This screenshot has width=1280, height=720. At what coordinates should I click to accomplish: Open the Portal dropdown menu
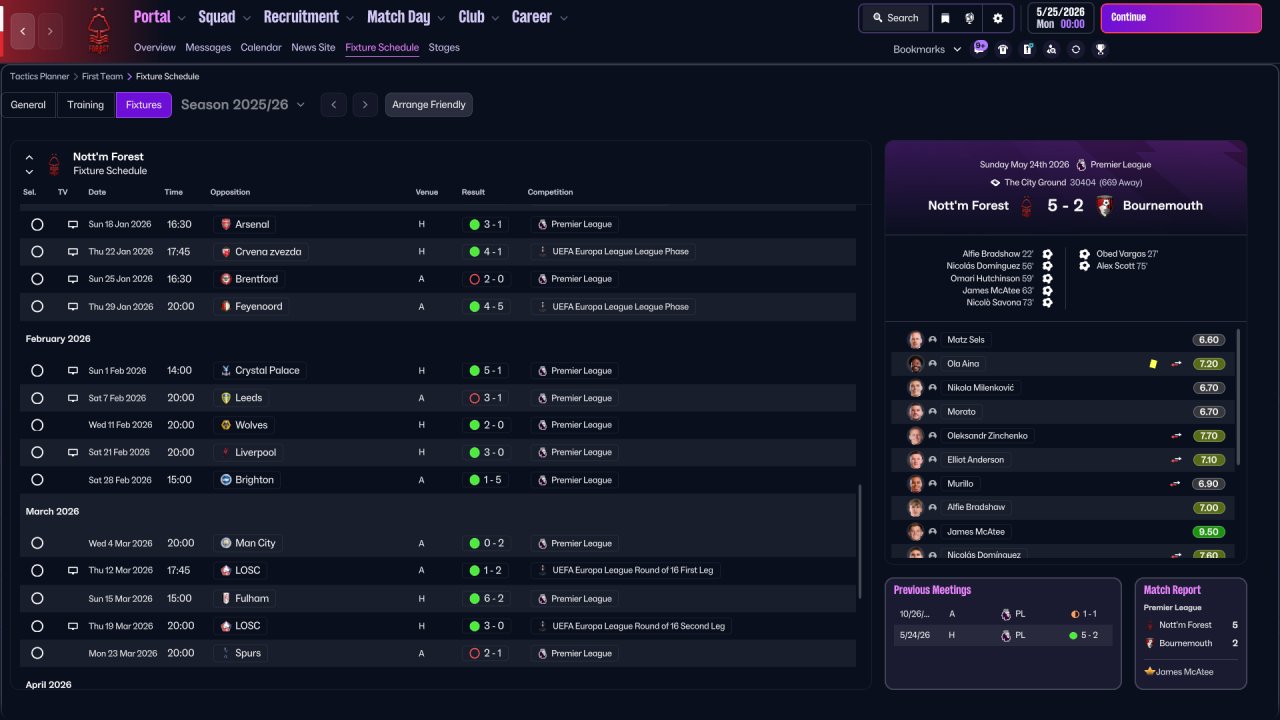[x=158, y=17]
